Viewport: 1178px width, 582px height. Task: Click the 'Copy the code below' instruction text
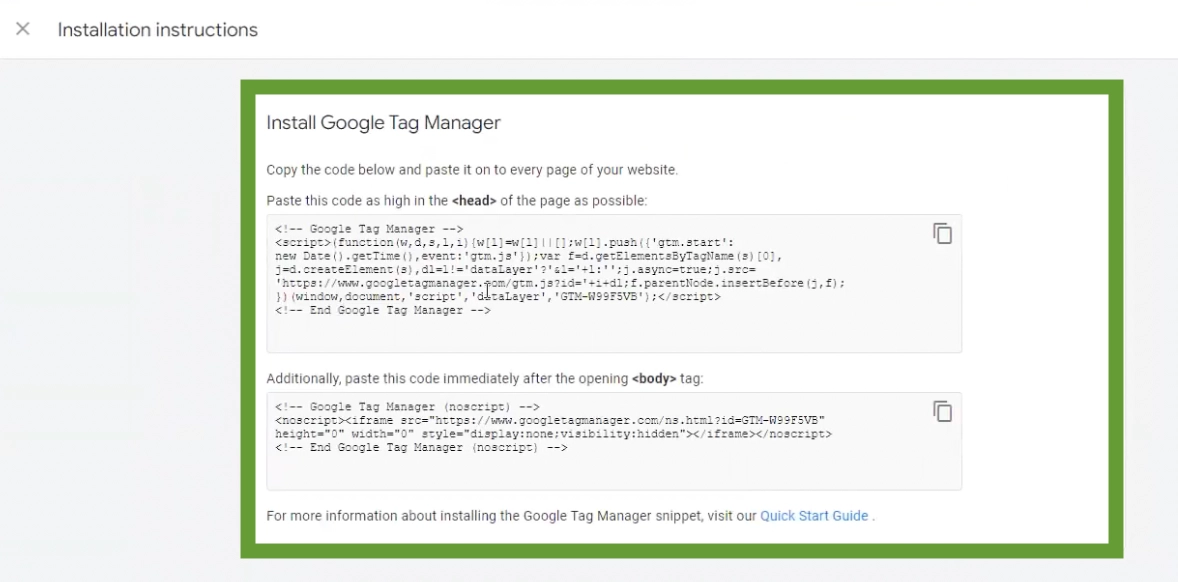tap(472, 170)
